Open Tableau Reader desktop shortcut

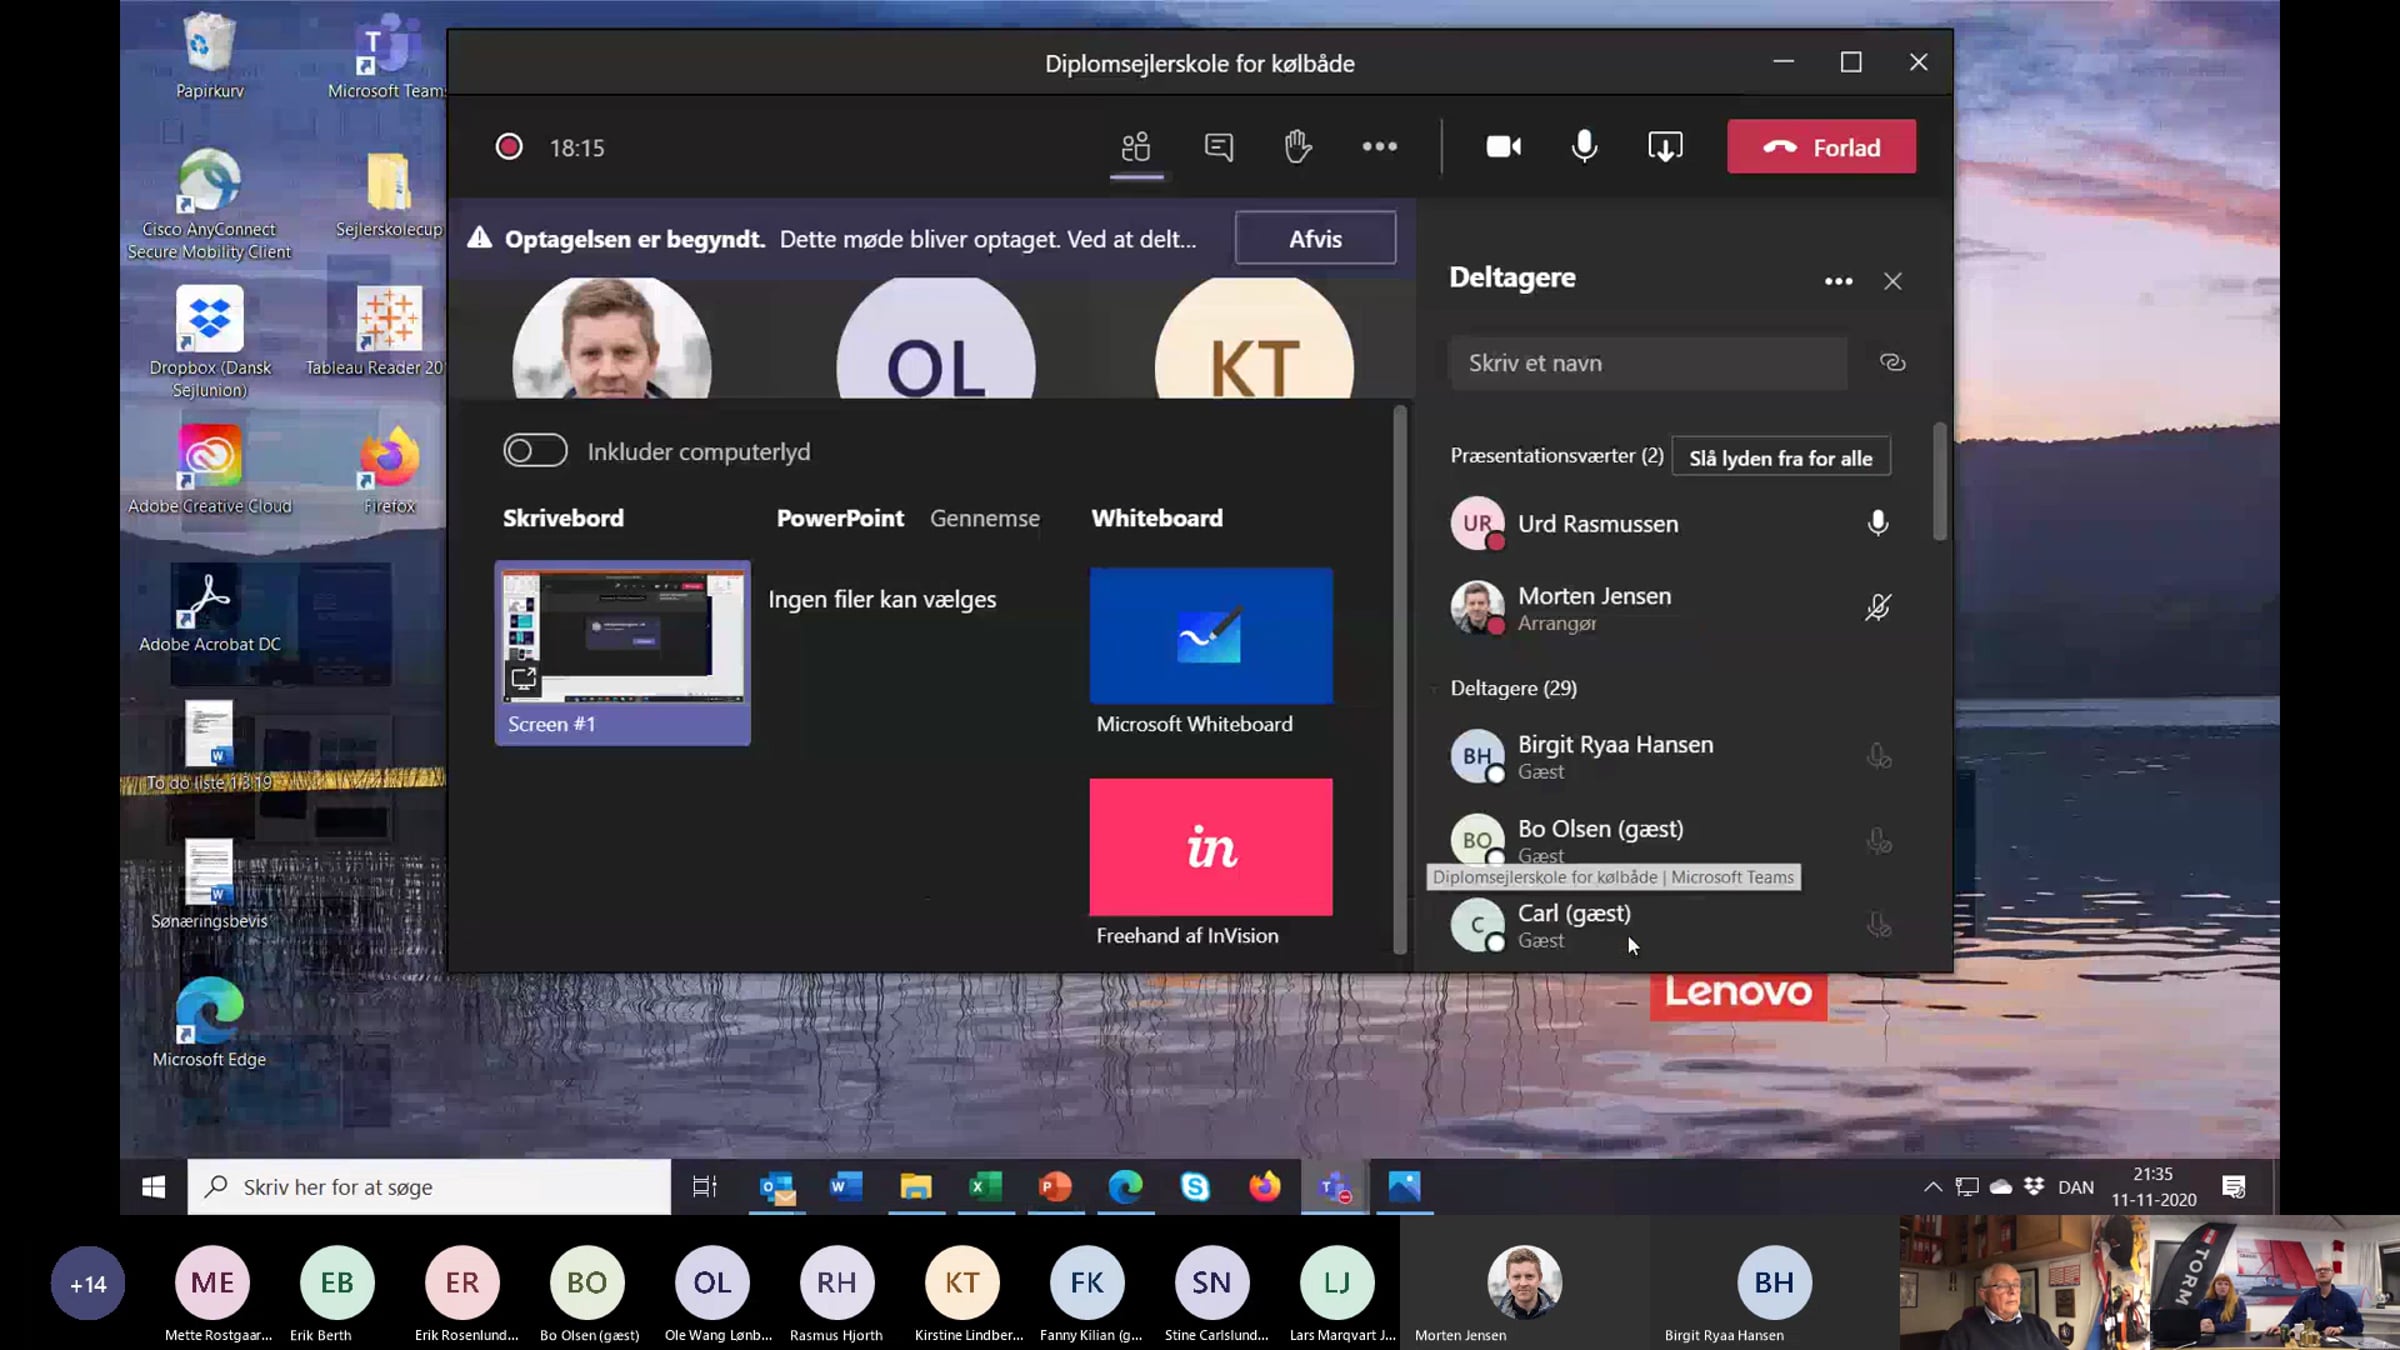[x=375, y=332]
